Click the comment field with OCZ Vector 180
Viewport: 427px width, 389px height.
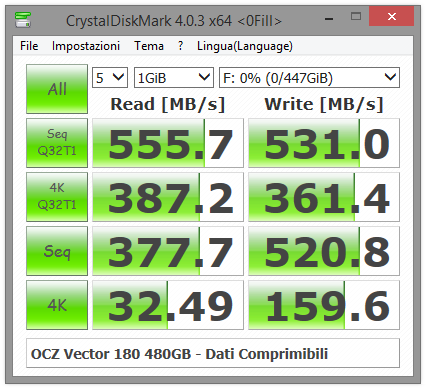point(213,353)
